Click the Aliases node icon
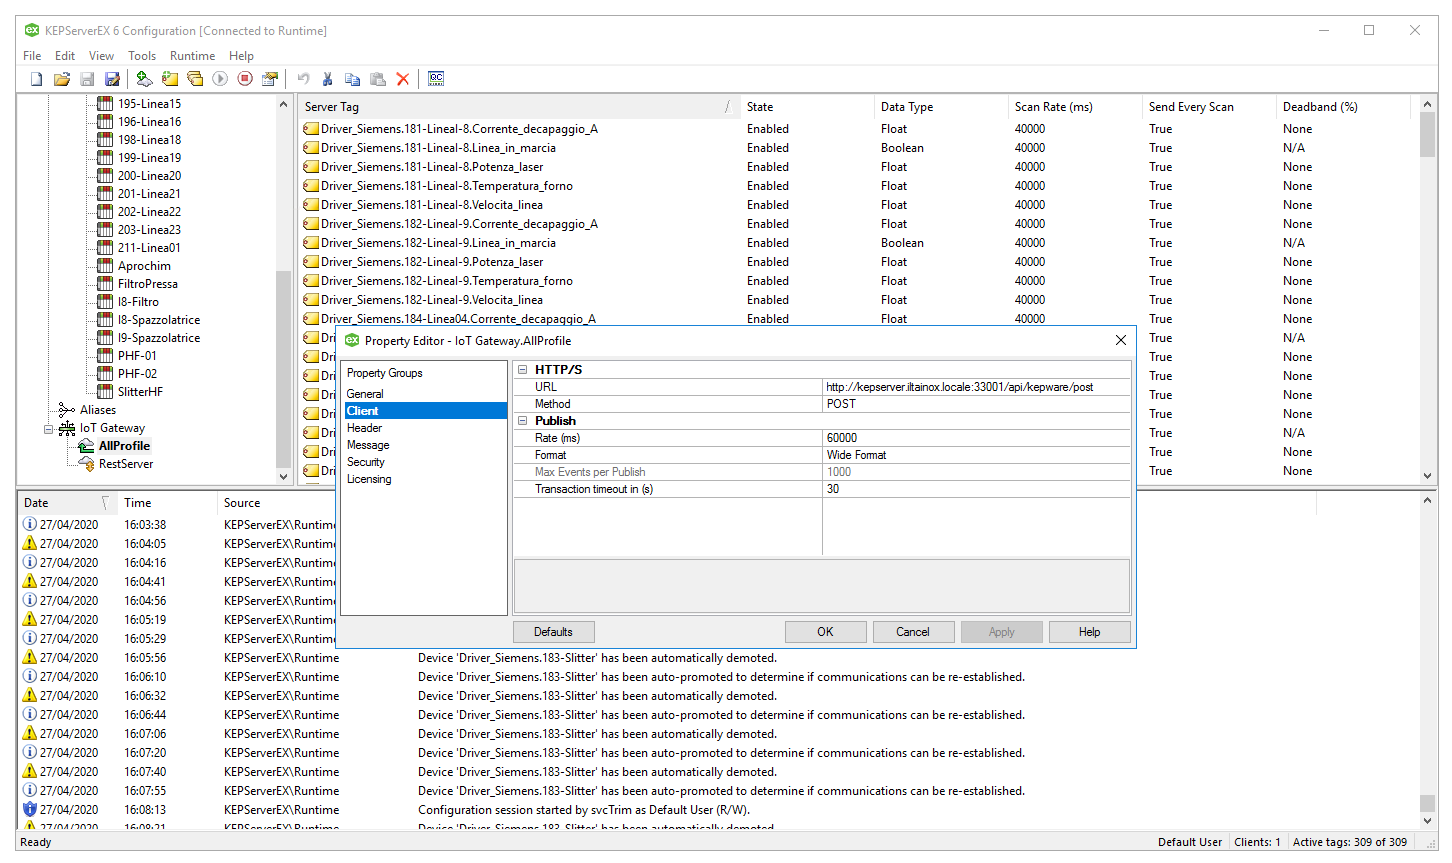The width and height of the screenshot is (1452, 863). coord(67,410)
